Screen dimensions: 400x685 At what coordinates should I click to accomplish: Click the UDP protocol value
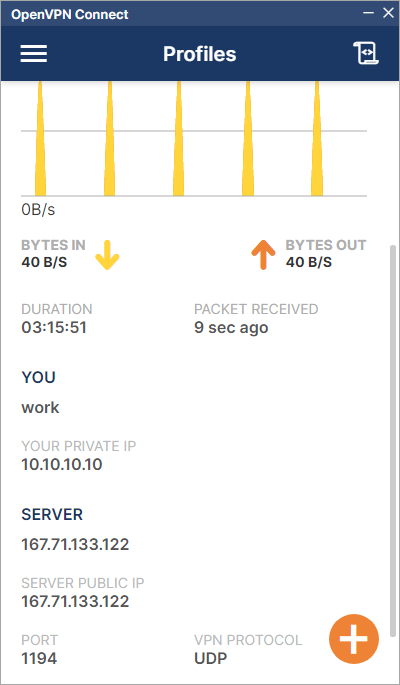210,658
